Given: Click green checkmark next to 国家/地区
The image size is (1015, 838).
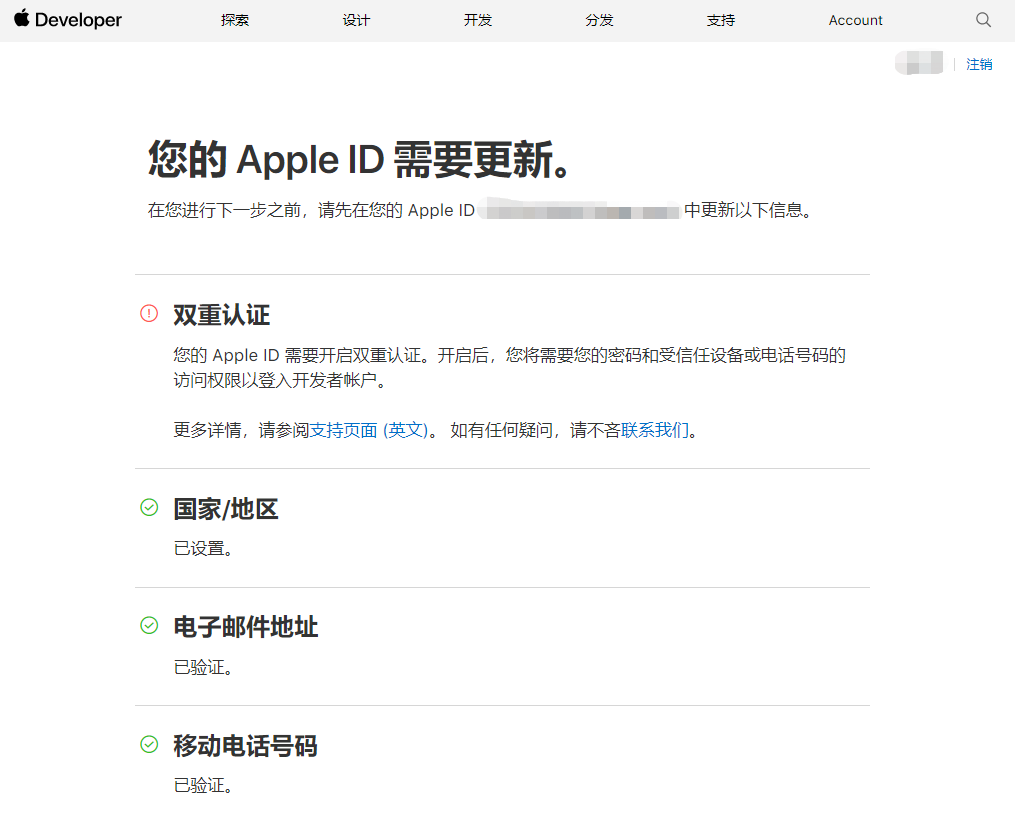Looking at the screenshot, I should click(x=149, y=508).
